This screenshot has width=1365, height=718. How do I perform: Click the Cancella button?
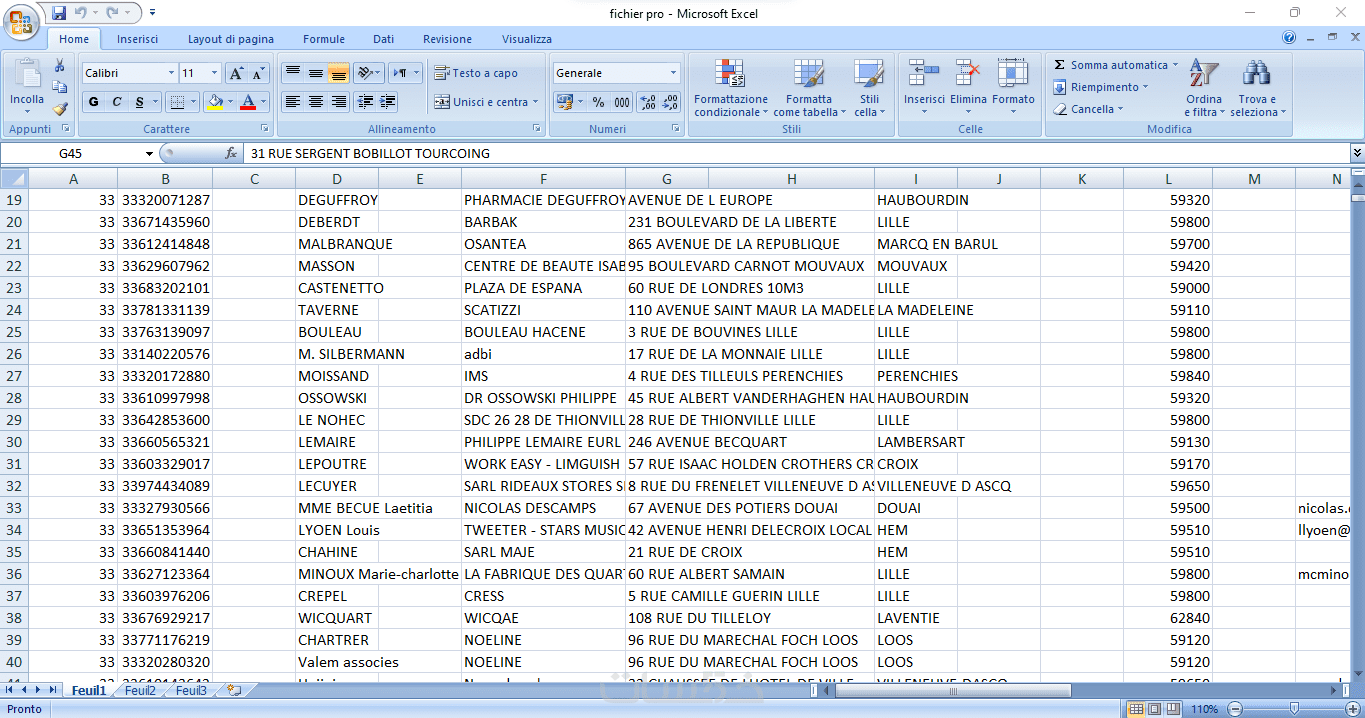point(1088,109)
